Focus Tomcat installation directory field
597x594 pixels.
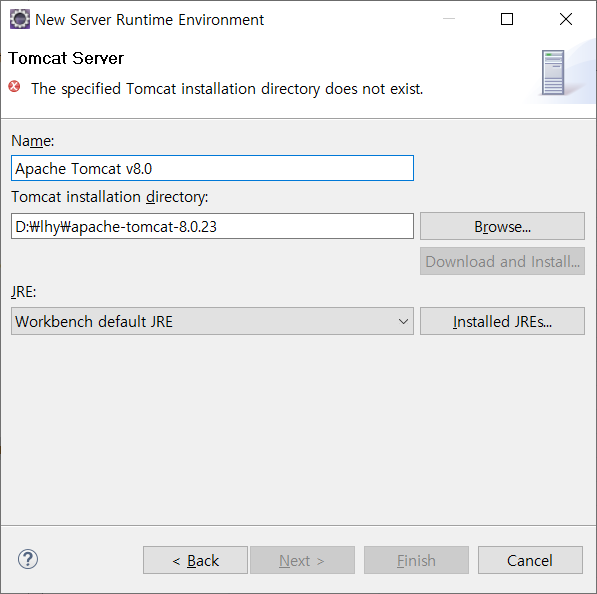212,226
